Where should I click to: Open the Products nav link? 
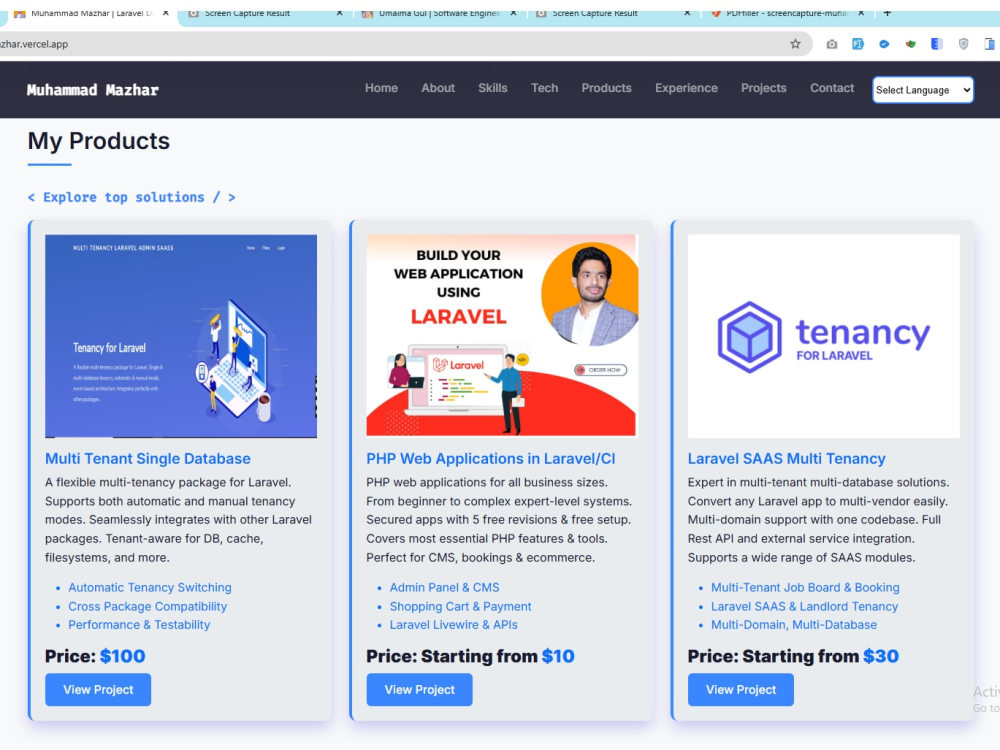click(607, 88)
